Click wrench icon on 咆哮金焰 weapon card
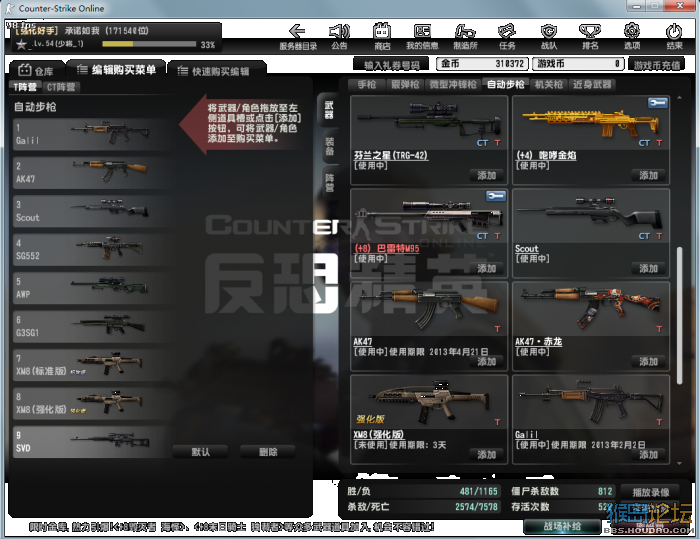The image size is (700, 539). (658, 103)
